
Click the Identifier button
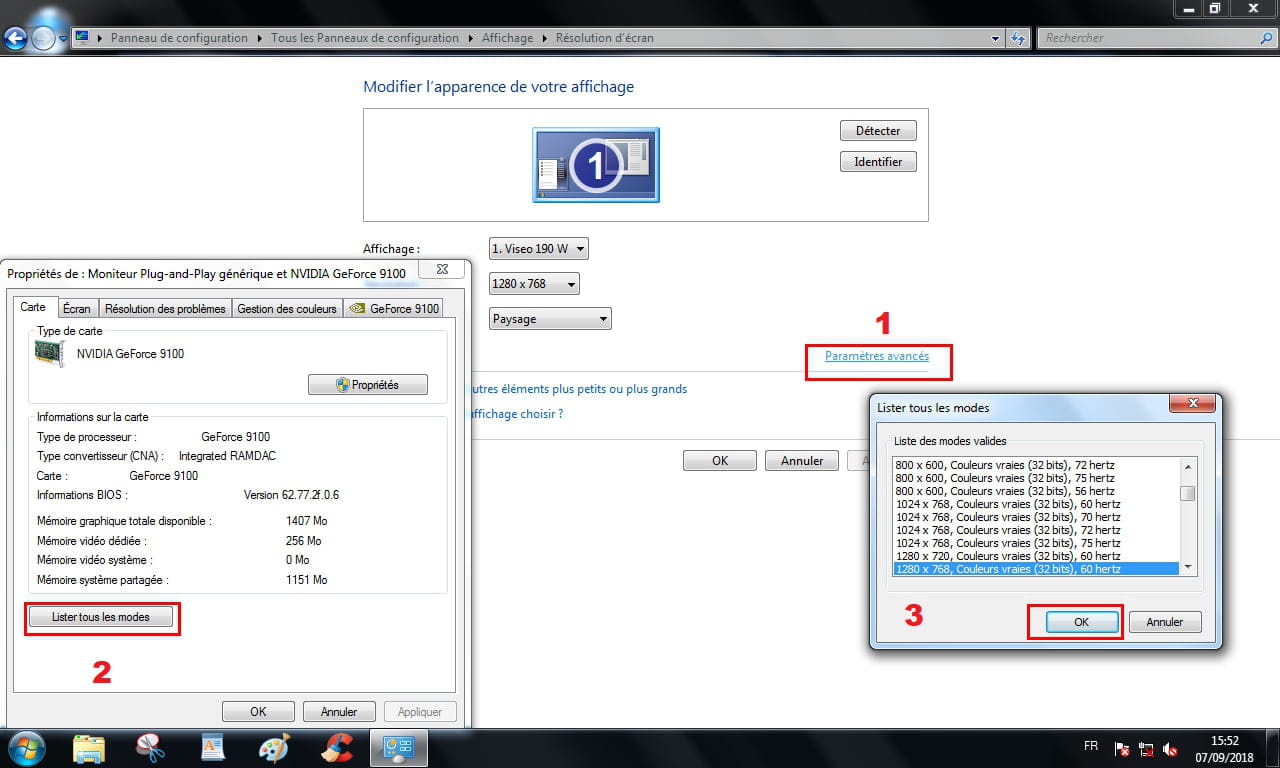tap(878, 162)
